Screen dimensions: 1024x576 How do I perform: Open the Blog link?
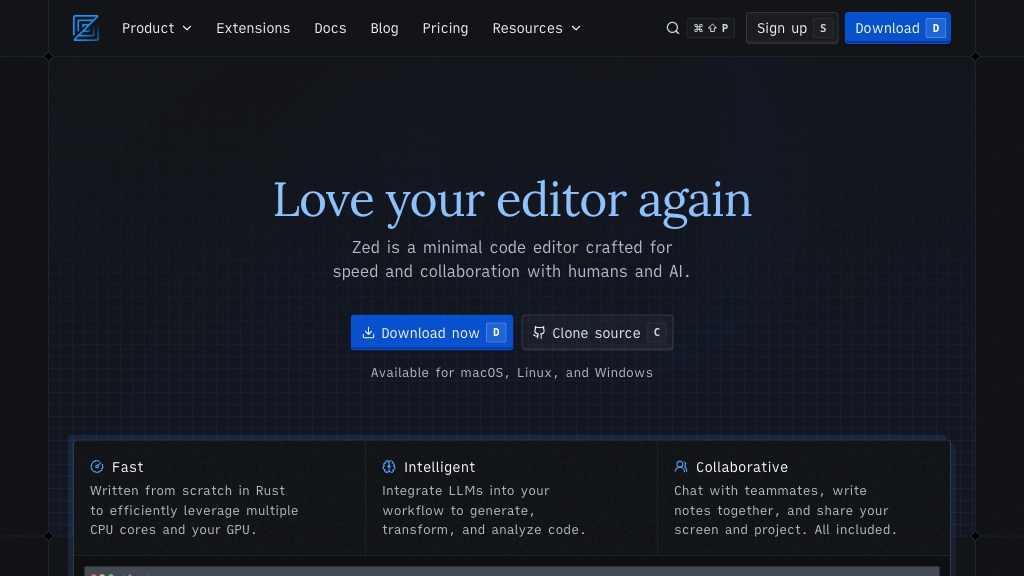(384, 28)
